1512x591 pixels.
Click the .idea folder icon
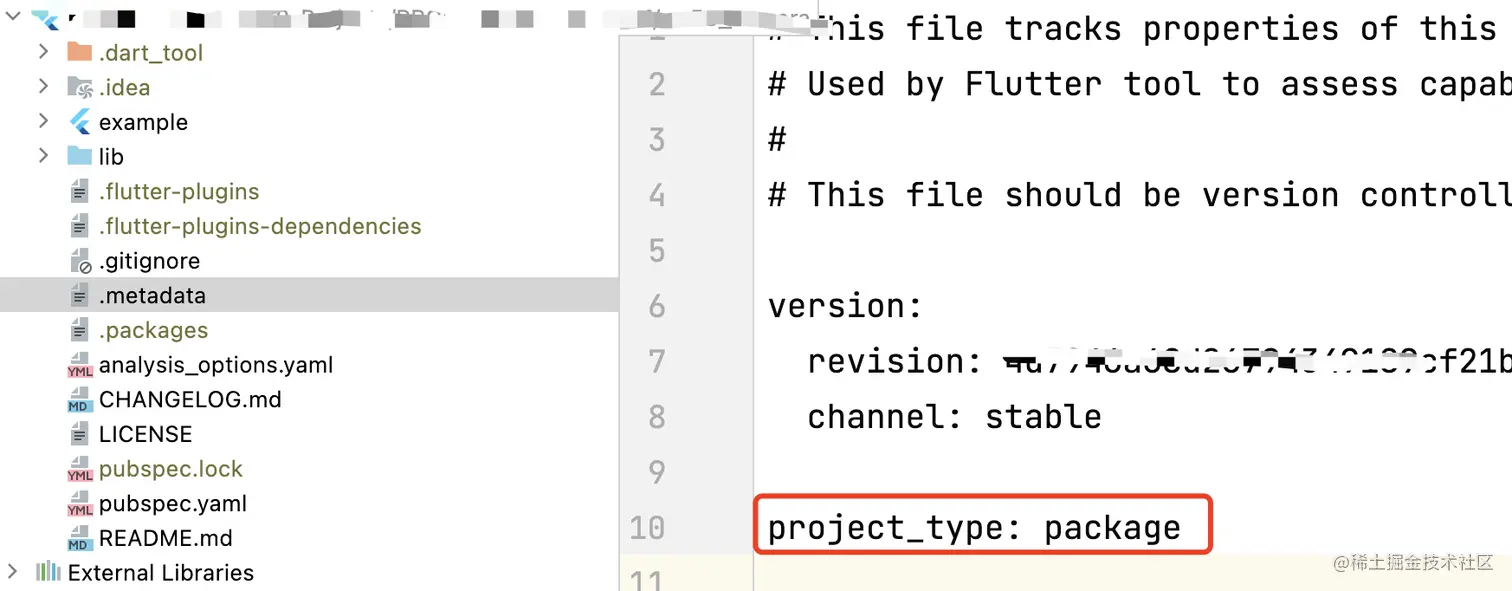[79, 87]
